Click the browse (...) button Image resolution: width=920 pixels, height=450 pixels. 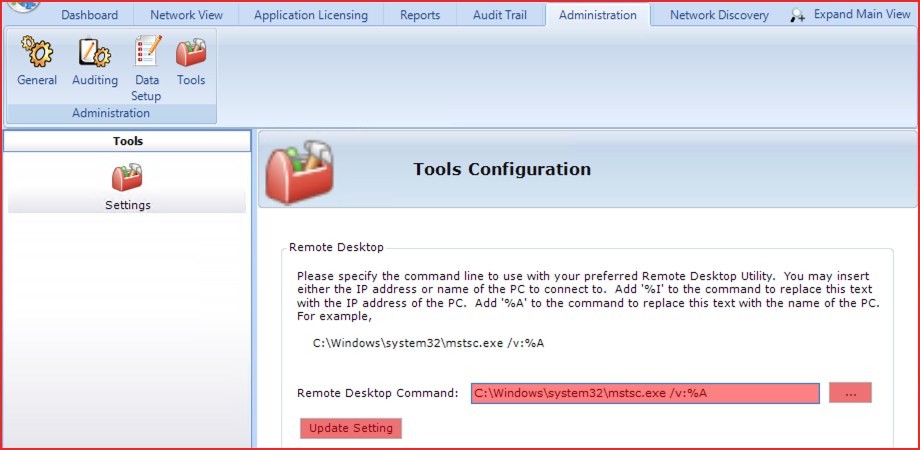(850, 393)
